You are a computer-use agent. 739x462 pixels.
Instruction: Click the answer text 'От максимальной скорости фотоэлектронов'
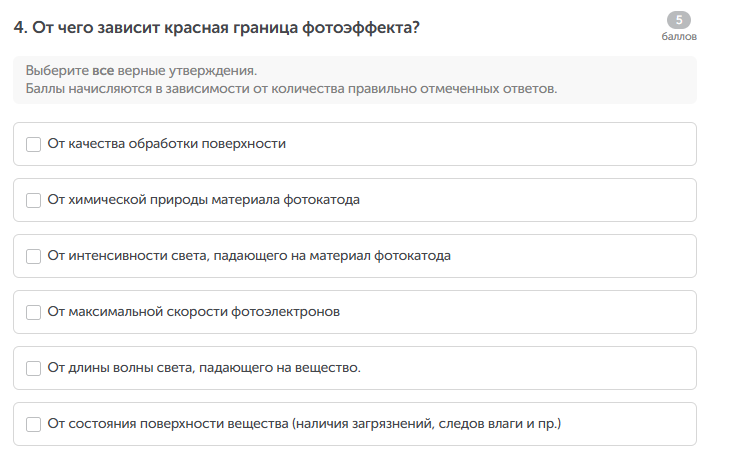(194, 312)
